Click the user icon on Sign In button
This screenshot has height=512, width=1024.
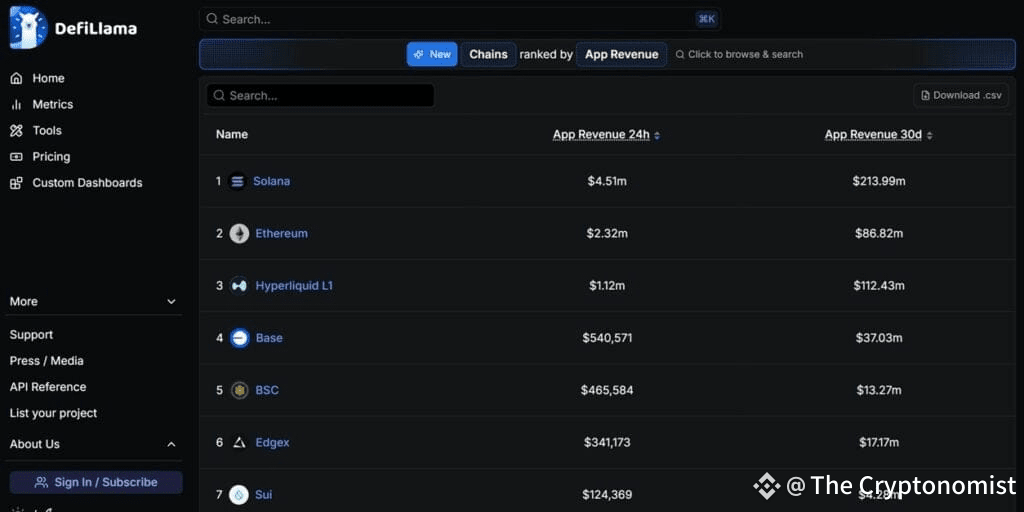[41, 483]
